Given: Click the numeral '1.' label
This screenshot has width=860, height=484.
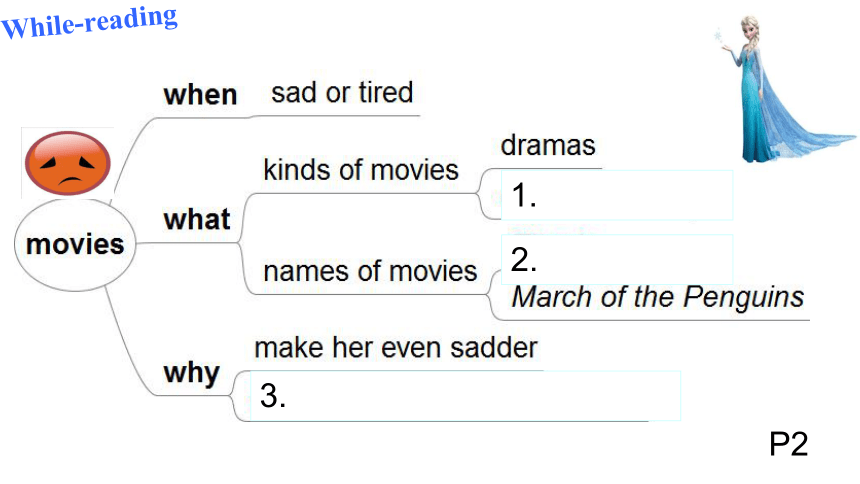Looking at the screenshot, I should pyautogui.click(x=524, y=195).
